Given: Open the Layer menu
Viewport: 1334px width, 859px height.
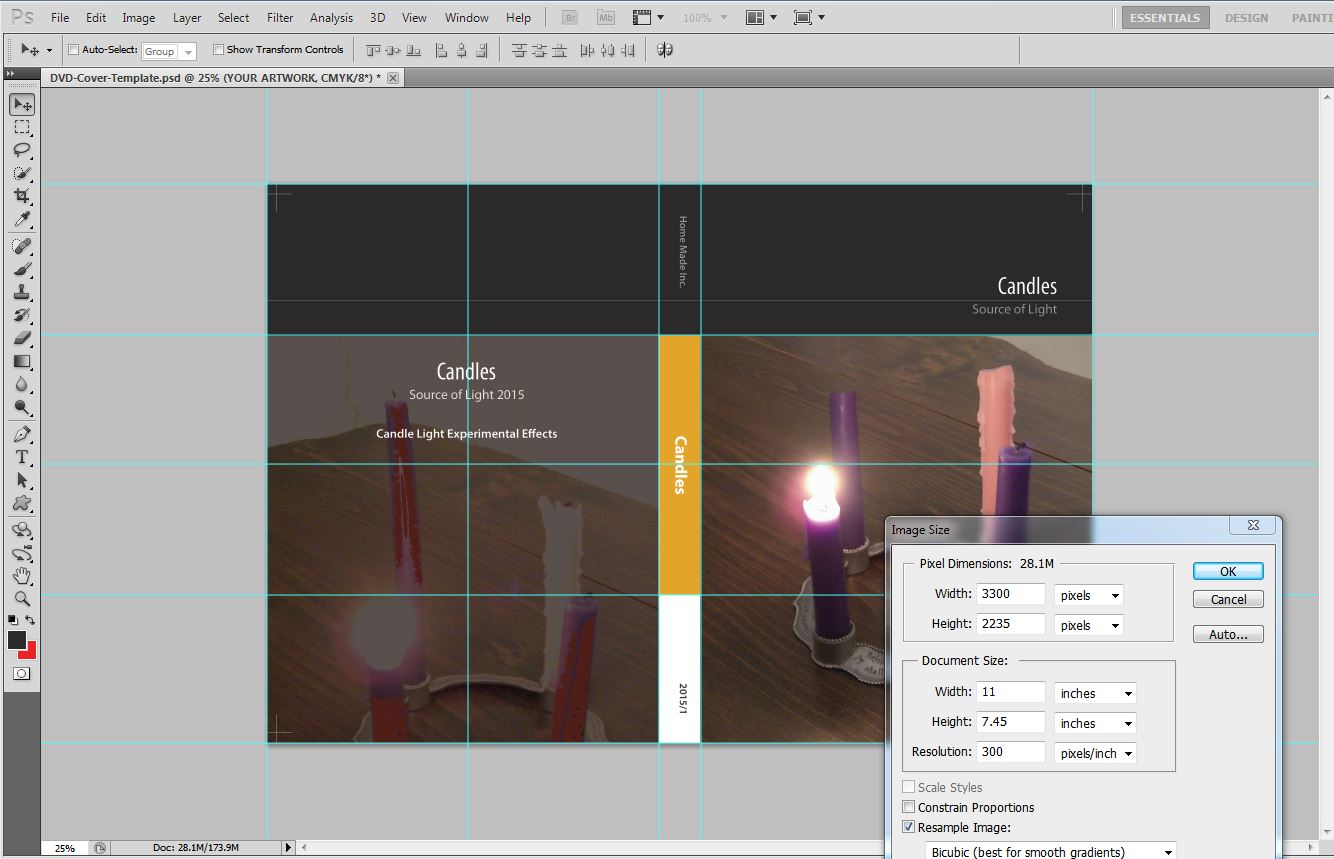Looking at the screenshot, I should [x=187, y=18].
